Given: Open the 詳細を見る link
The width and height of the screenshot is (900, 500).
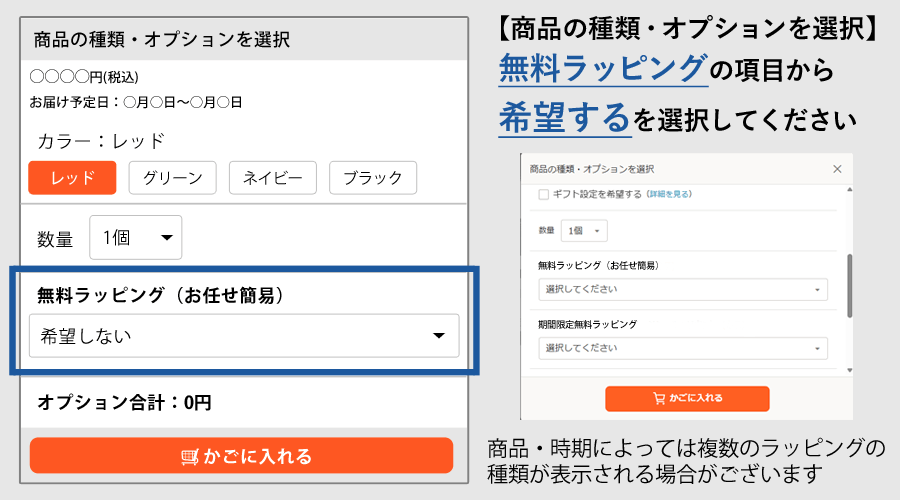Looking at the screenshot, I should [x=669, y=194].
